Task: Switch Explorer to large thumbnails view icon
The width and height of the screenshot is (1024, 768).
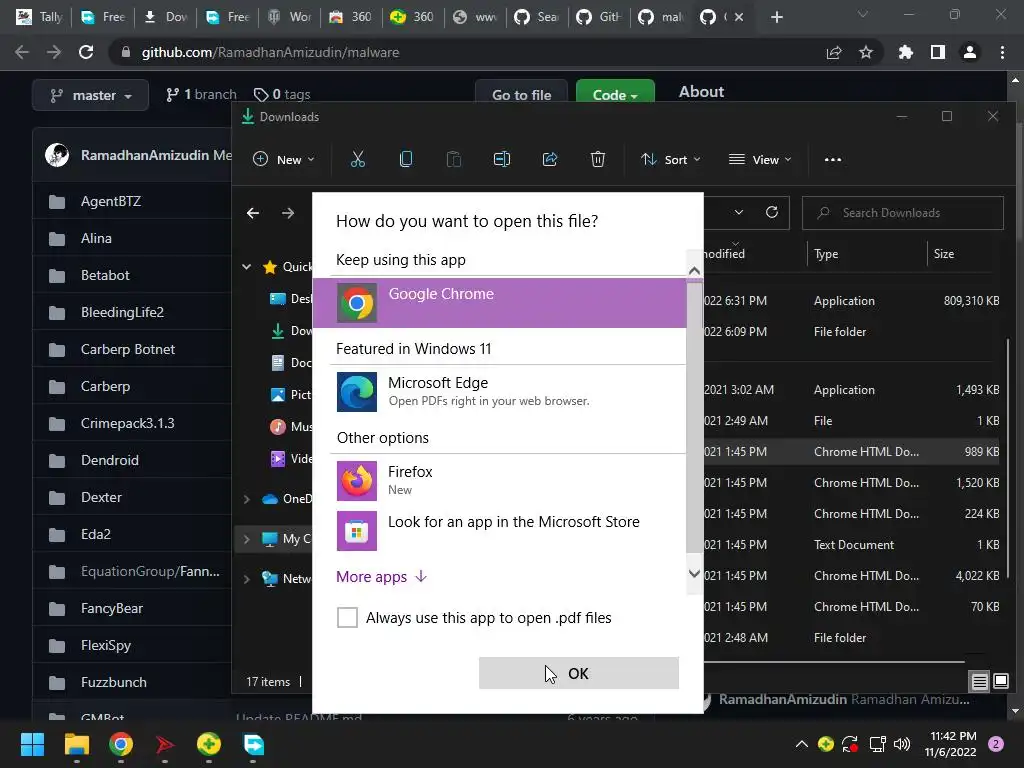Action: pyautogui.click(x=1000, y=681)
